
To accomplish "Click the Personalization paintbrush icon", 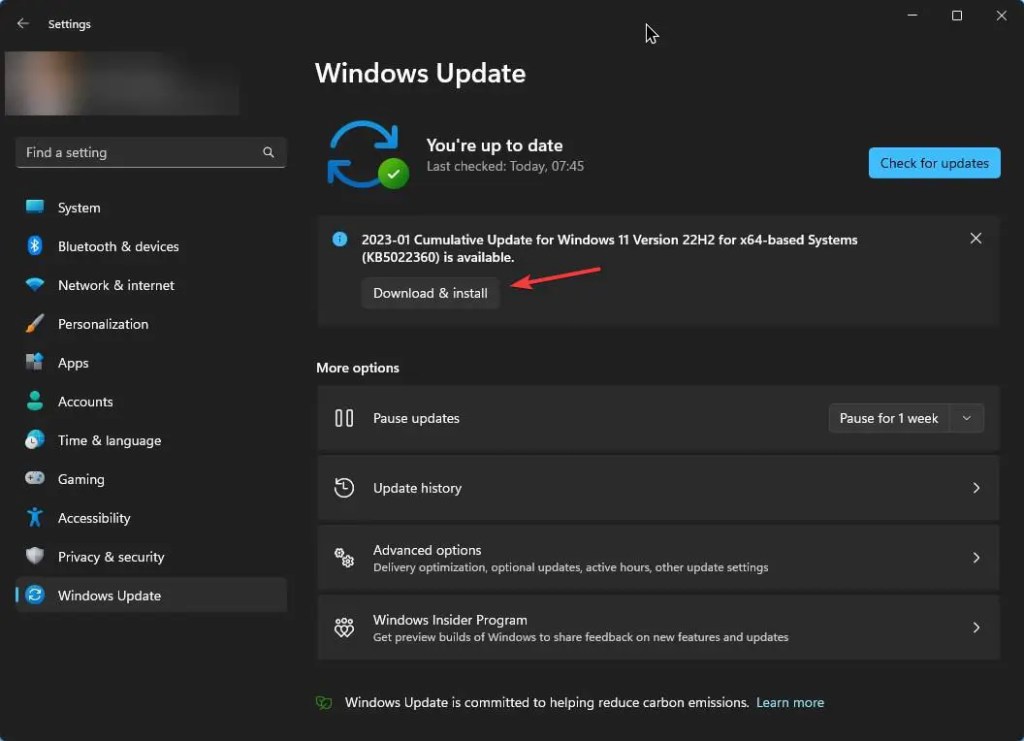I will (35, 324).
